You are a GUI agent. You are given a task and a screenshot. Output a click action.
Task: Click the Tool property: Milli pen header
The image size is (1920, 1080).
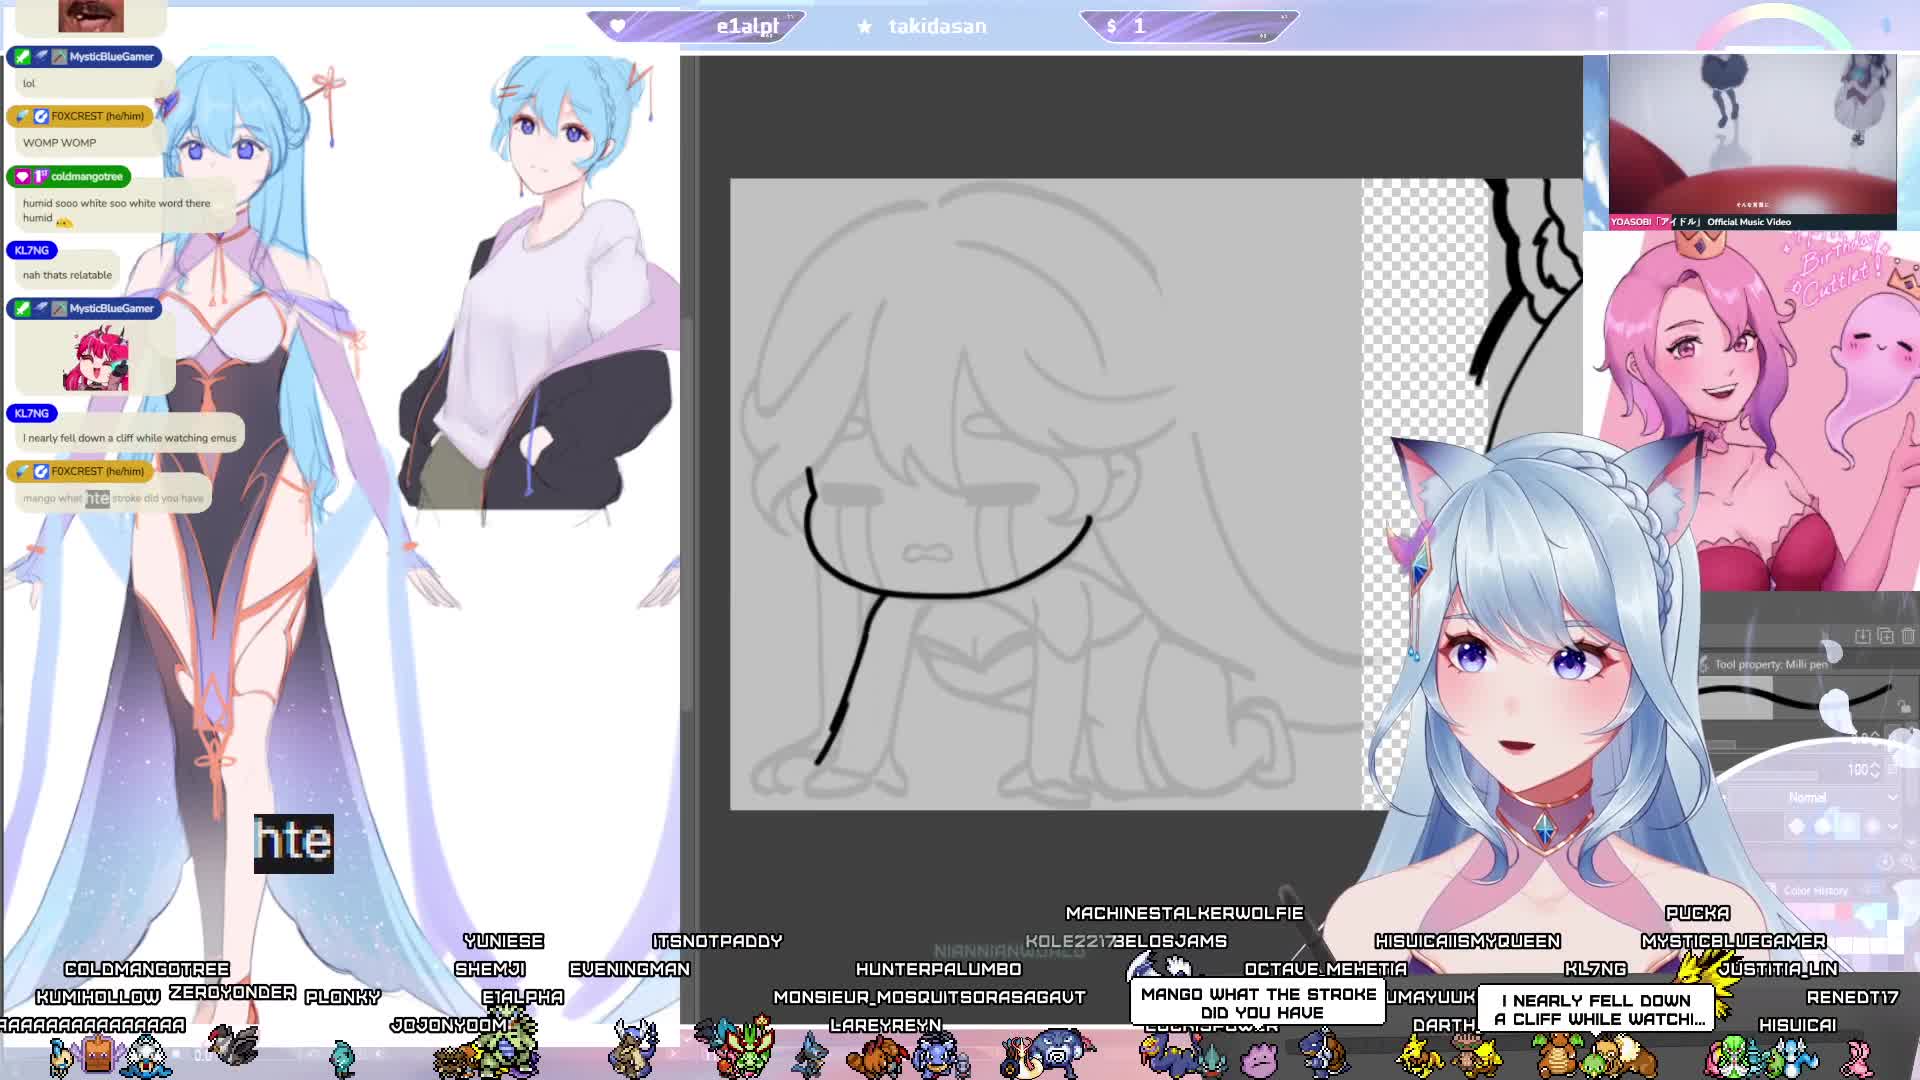point(1770,664)
